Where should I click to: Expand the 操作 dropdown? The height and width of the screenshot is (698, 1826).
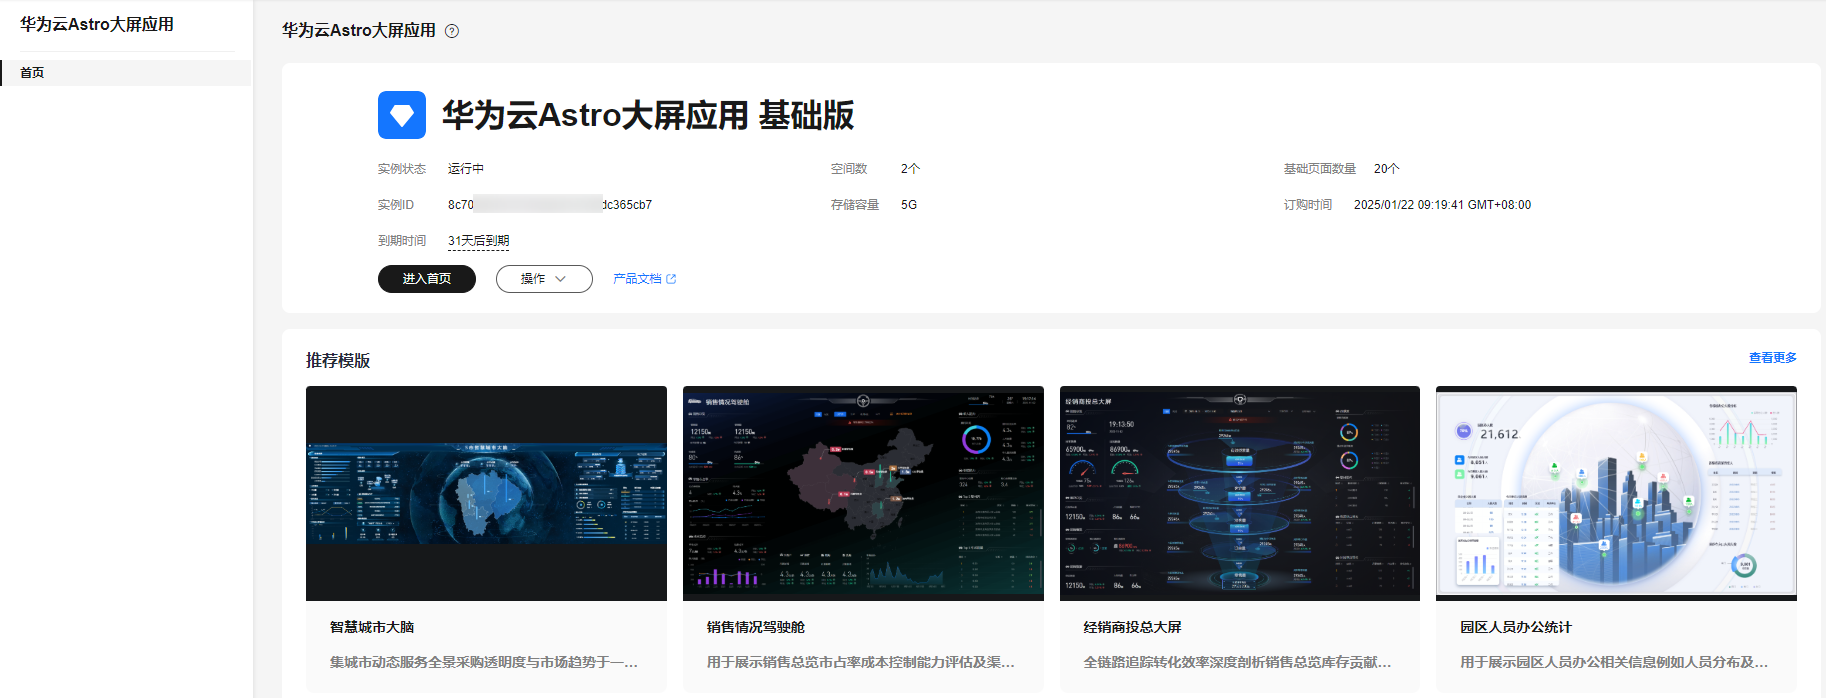click(544, 279)
